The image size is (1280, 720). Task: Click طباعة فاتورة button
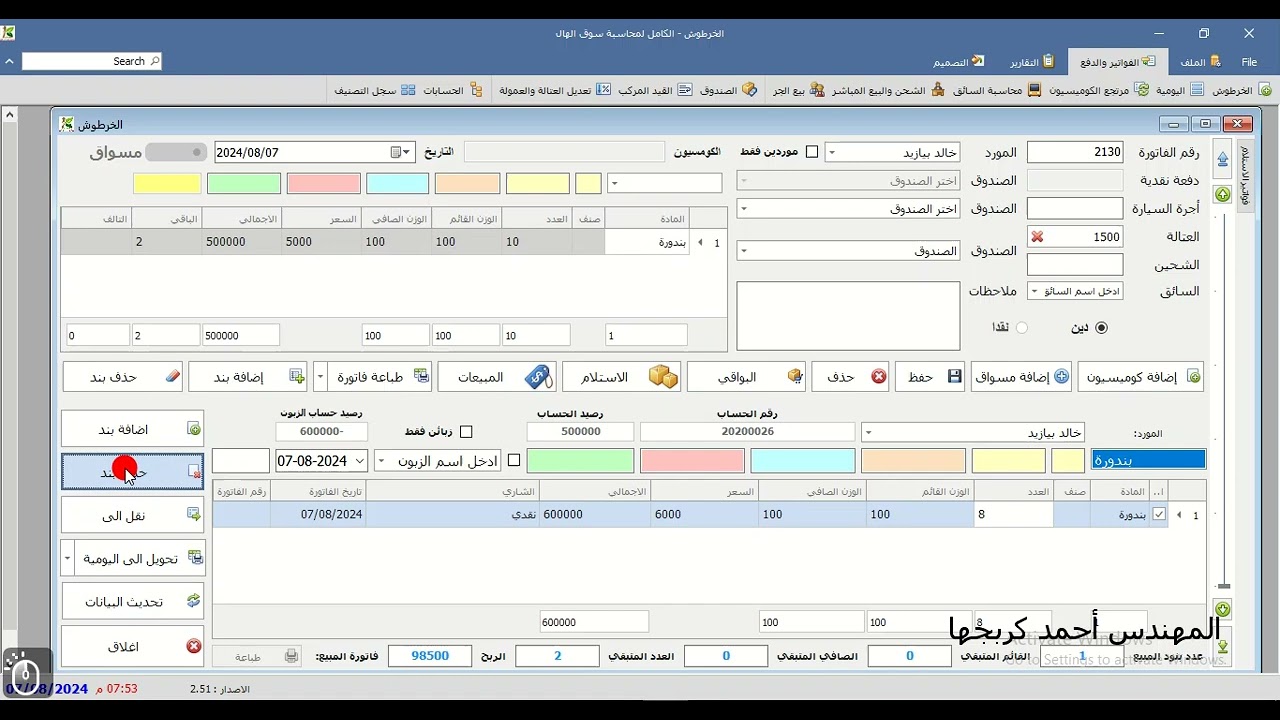coord(380,377)
